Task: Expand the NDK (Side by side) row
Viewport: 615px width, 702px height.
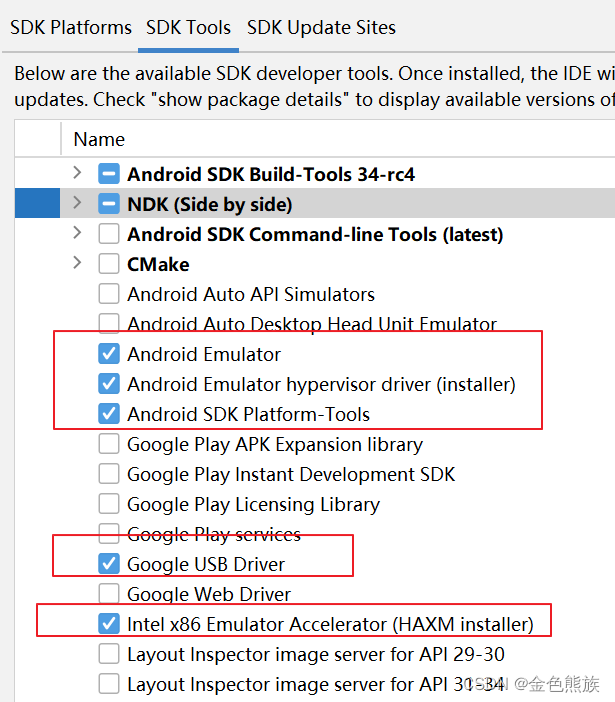Action: tap(77, 202)
